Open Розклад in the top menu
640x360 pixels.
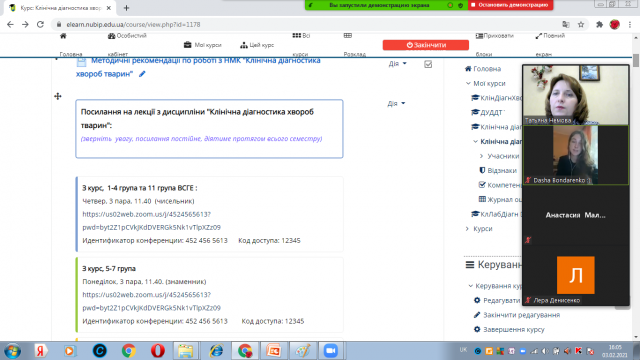pyautogui.click(x=354, y=45)
